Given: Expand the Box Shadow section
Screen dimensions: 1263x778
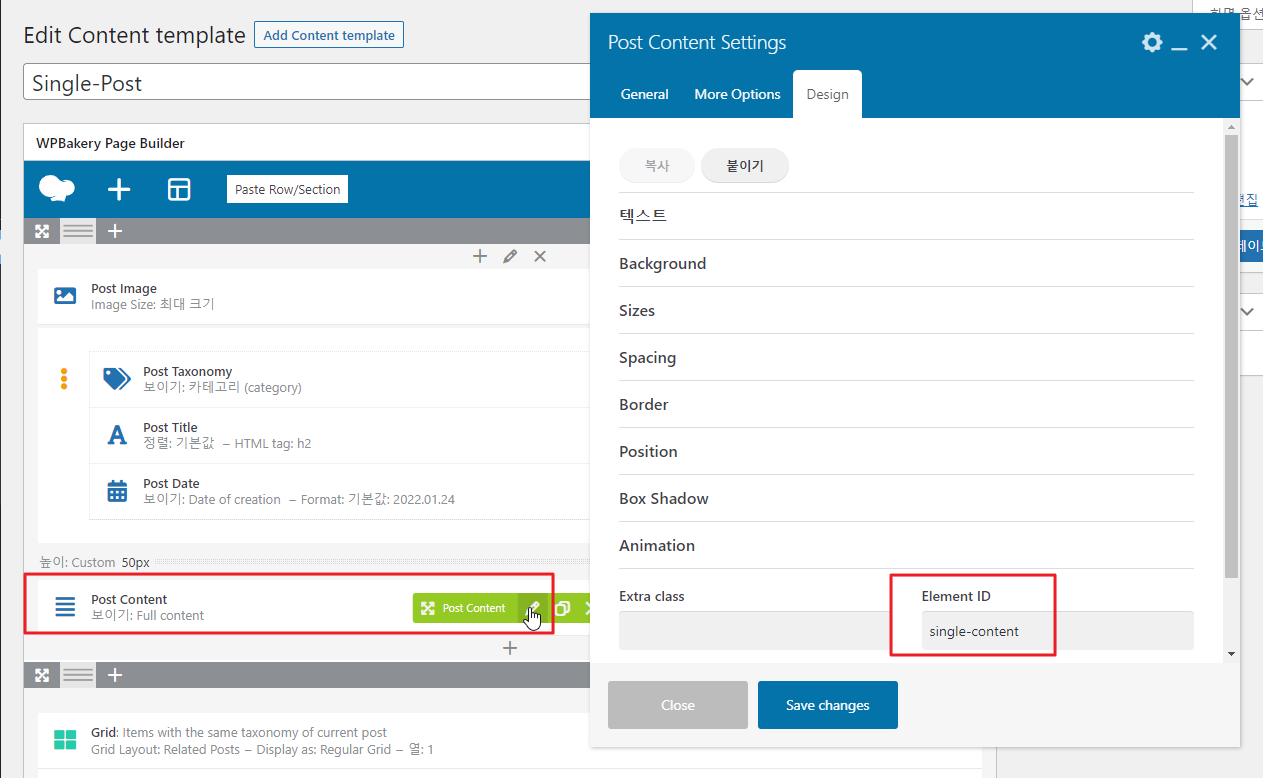Looking at the screenshot, I should (906, 498).
